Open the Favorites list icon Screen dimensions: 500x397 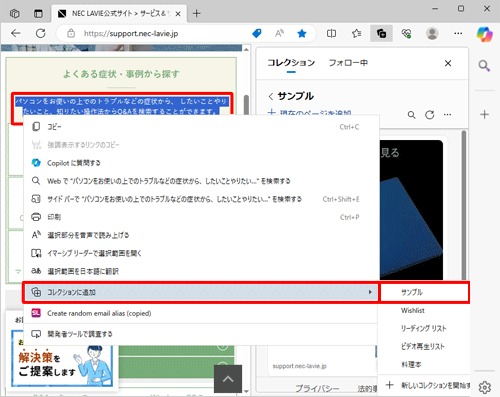pyautogui.click(x=356, y=33)
